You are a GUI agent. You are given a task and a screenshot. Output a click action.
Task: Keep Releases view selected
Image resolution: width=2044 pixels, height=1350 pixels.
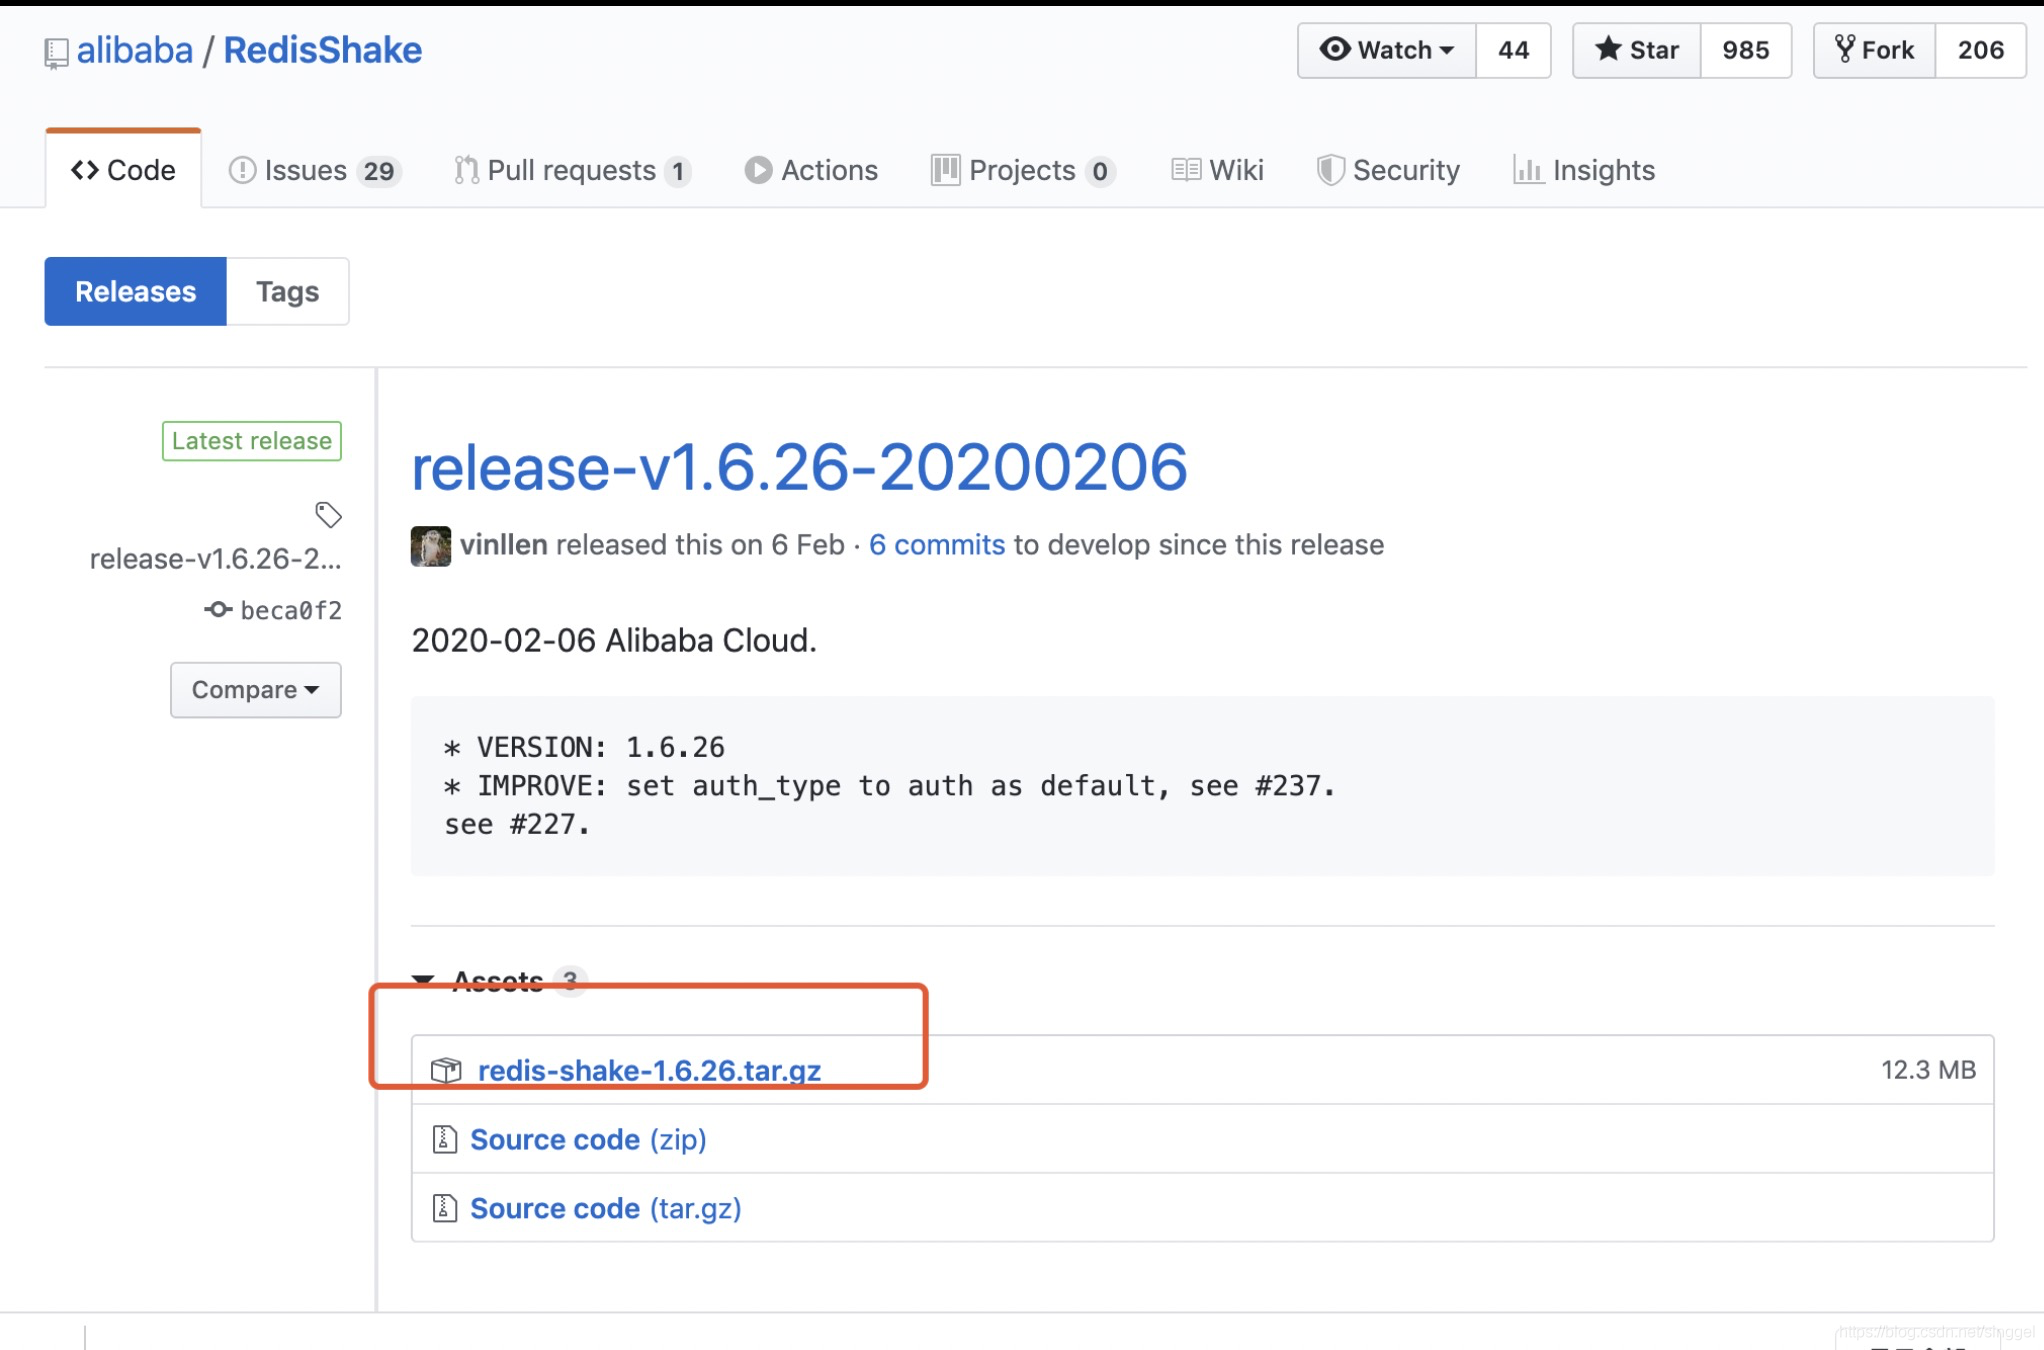pos(135,291)
